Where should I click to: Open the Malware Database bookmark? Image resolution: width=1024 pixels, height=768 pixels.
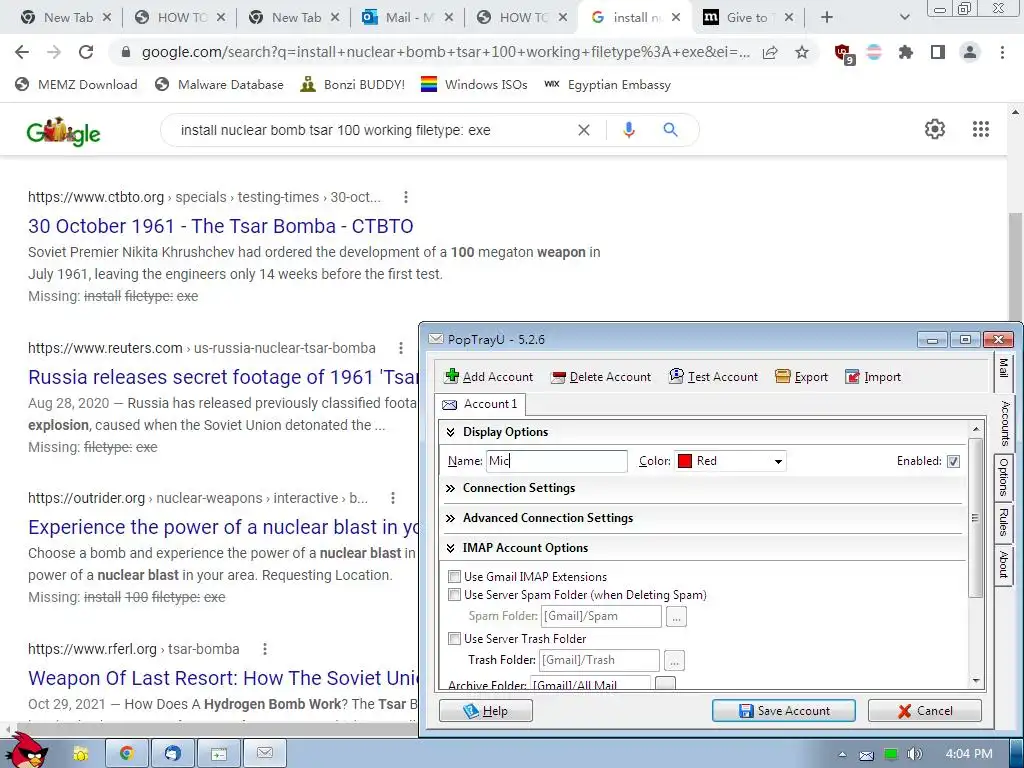tap(219, 85)
